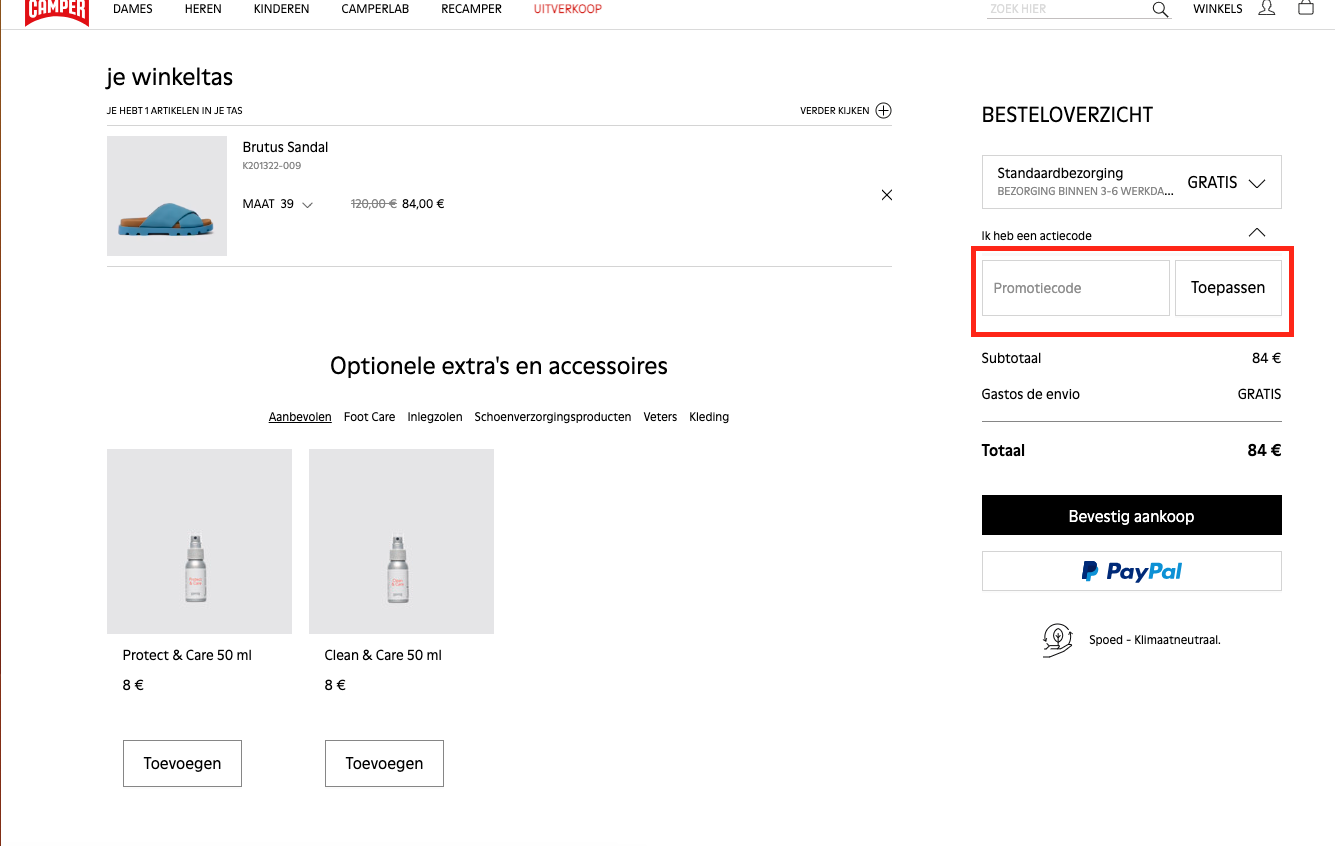The image size is (1335, 846).
Task: Remove Brutus Sandal with the X icon
Action: click(x=886, y=195)
